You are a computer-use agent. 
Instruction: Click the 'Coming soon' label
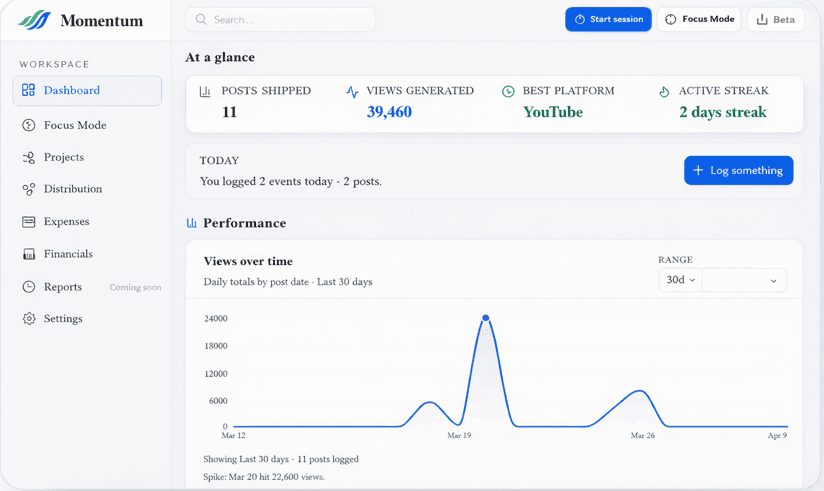136,288
